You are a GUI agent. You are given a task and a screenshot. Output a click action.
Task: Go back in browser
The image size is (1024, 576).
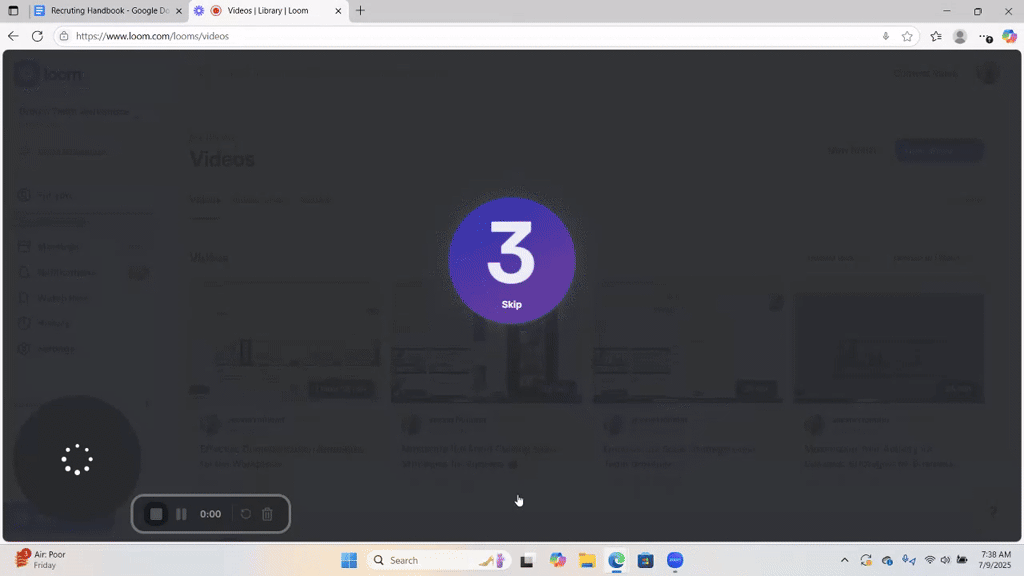[14, 36]
